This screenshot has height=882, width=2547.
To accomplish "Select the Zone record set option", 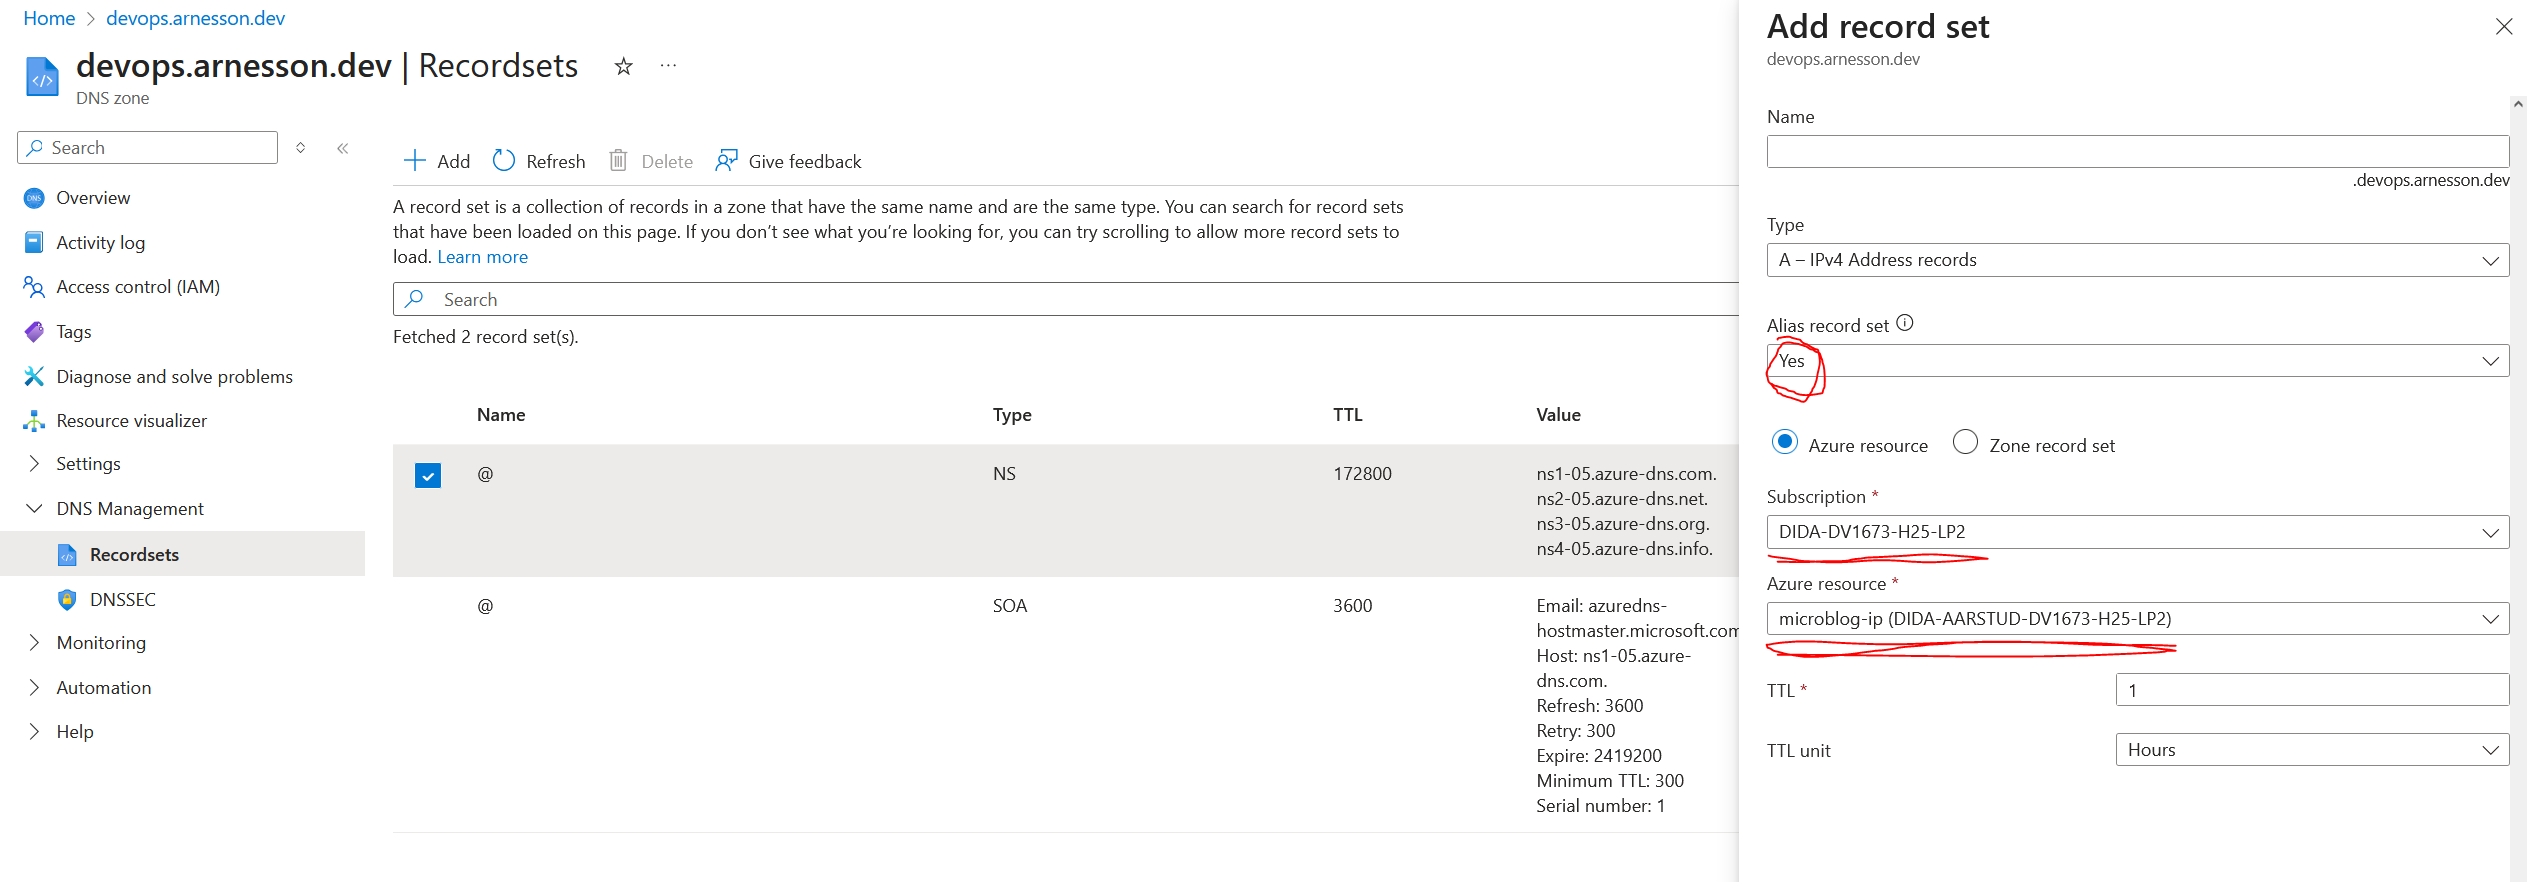I will click(1966, 442).
